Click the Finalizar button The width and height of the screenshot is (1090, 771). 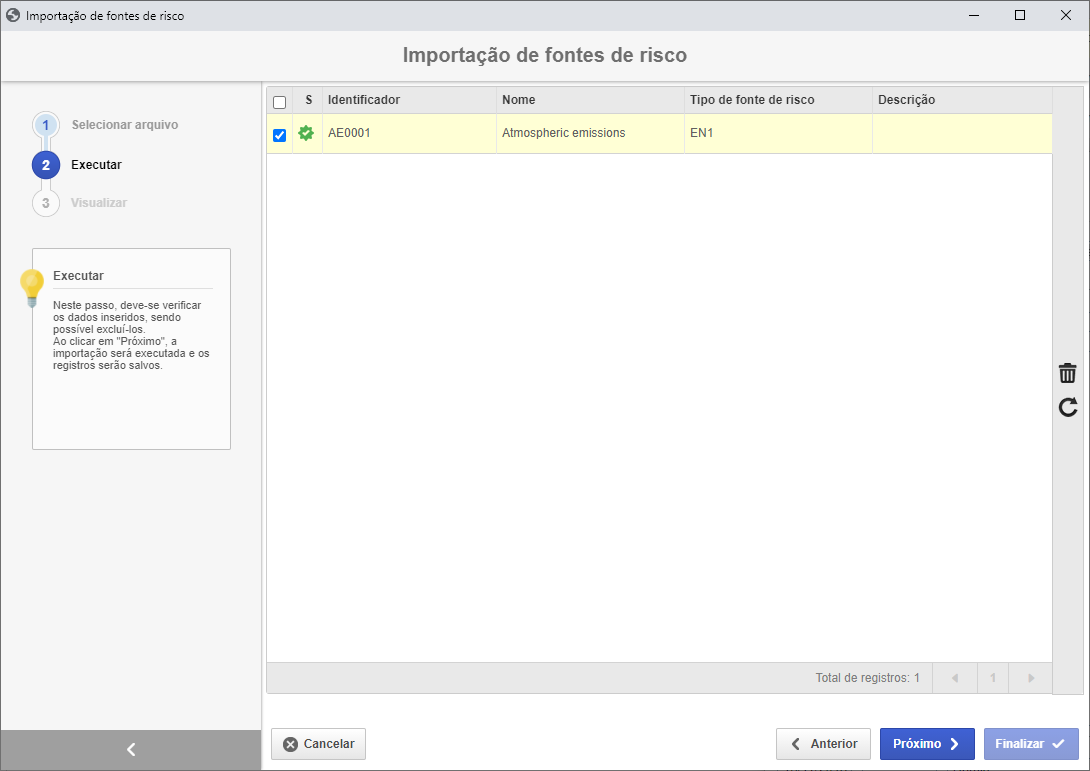coord(1031,744)
